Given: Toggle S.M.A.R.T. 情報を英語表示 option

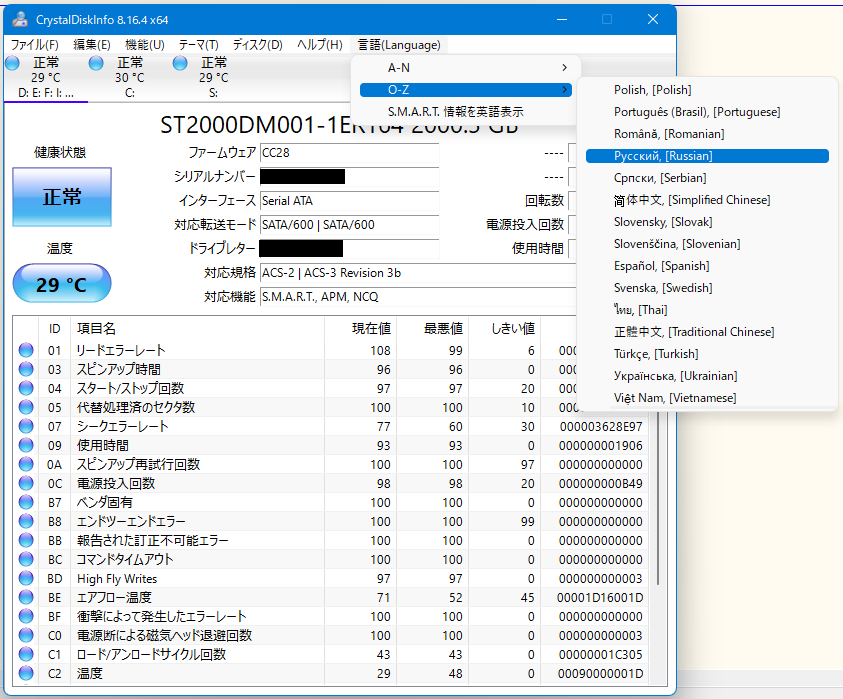Looking at the screenshot, I should 466,112.
